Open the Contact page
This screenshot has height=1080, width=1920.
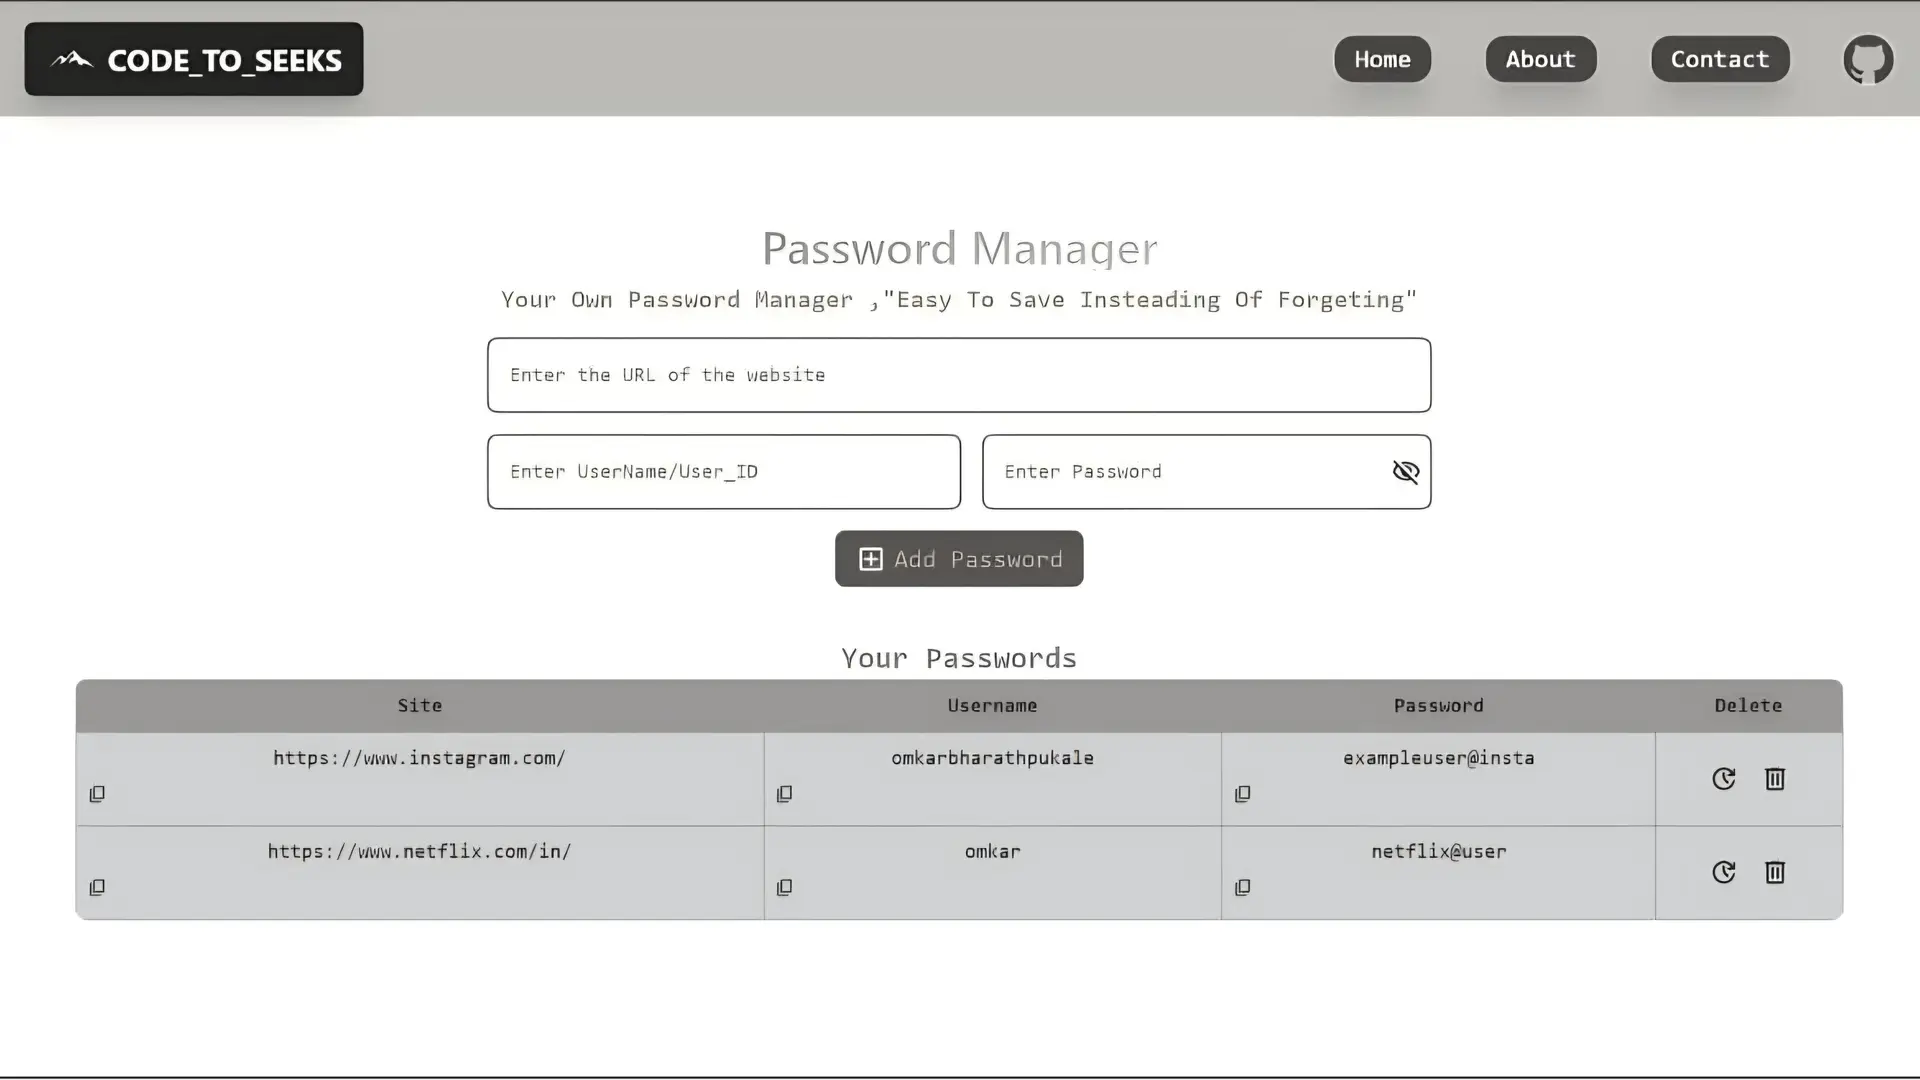pos(1719,59)
